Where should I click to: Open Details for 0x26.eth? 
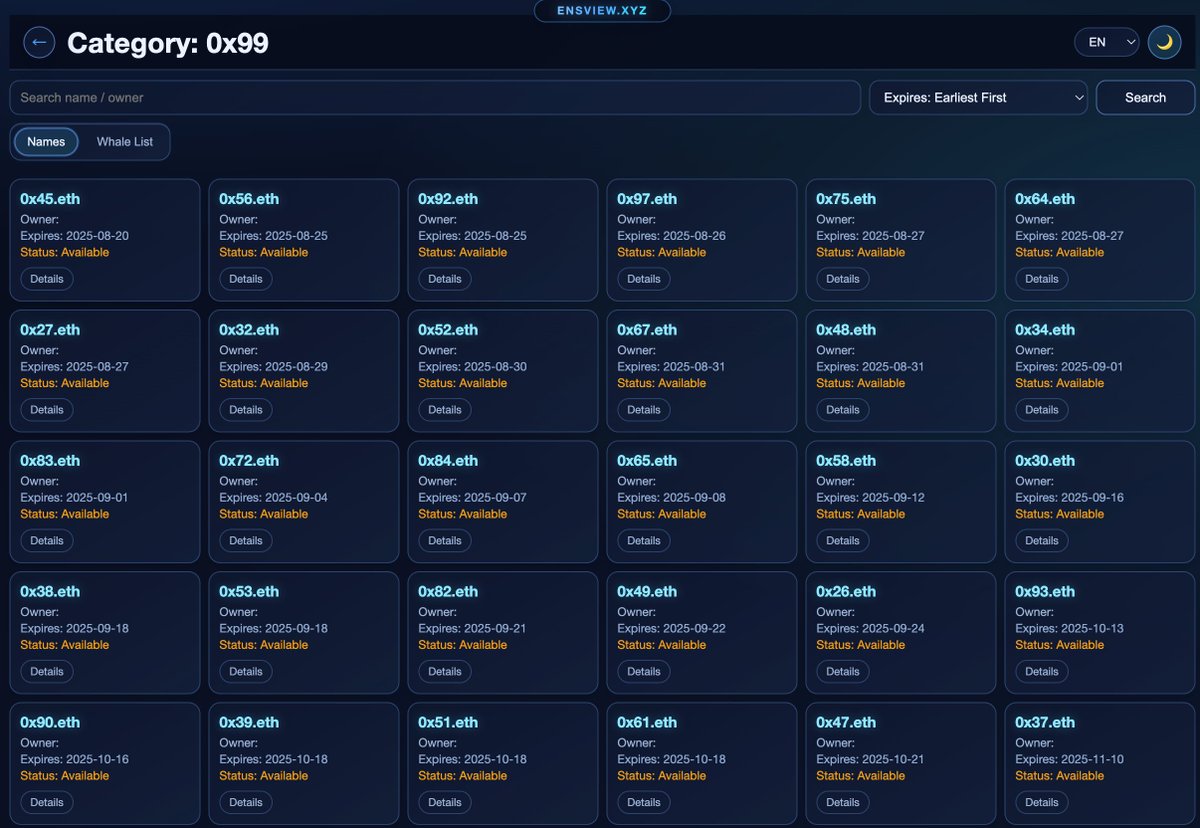843,672
